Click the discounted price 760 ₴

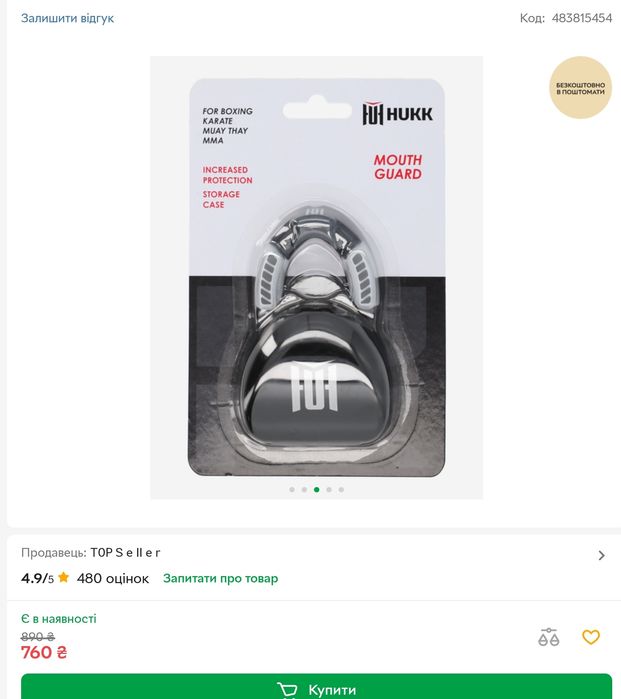[44, 652]
